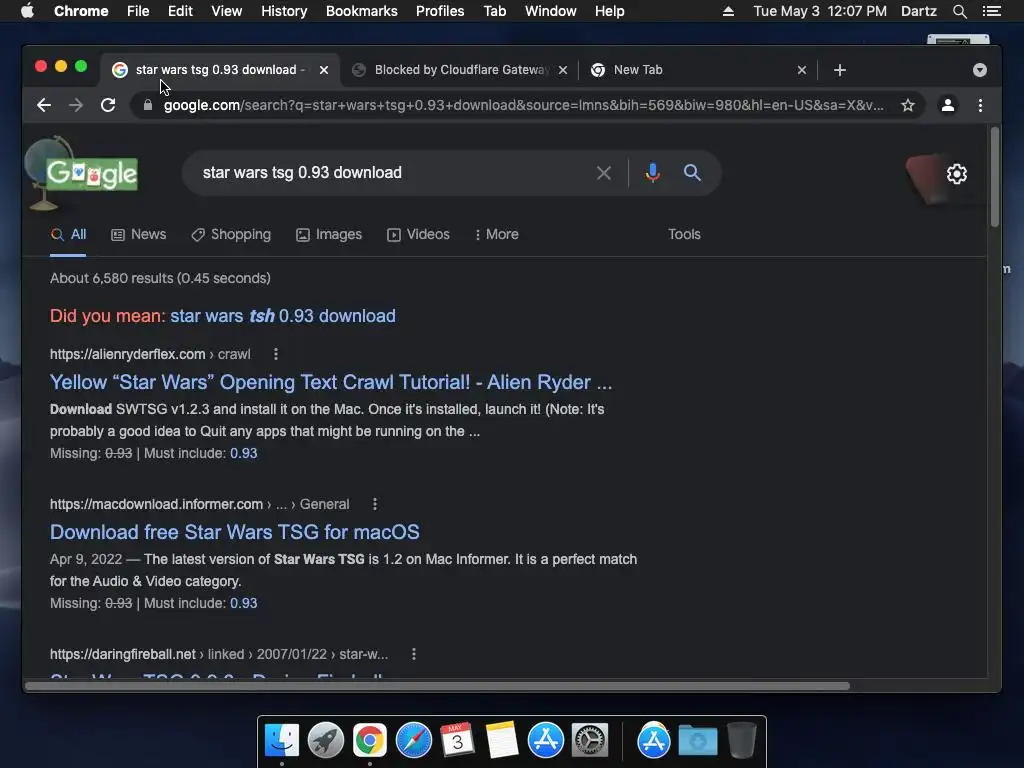The image size is (1024, 768).
Task: Bookmark this page with the star icon
Action: 908,105
